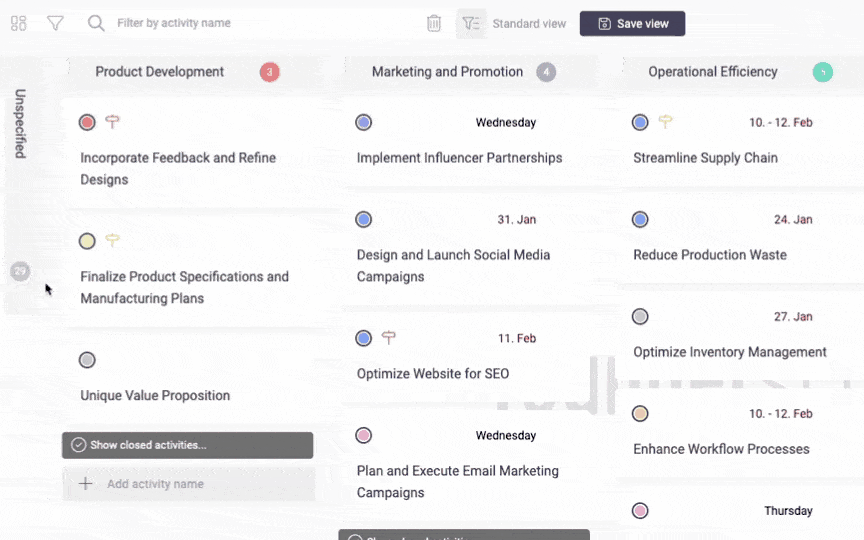This screenshot has width=864, height=540.
Task: Click the search magnifier icon
Action: coord(96,23)
